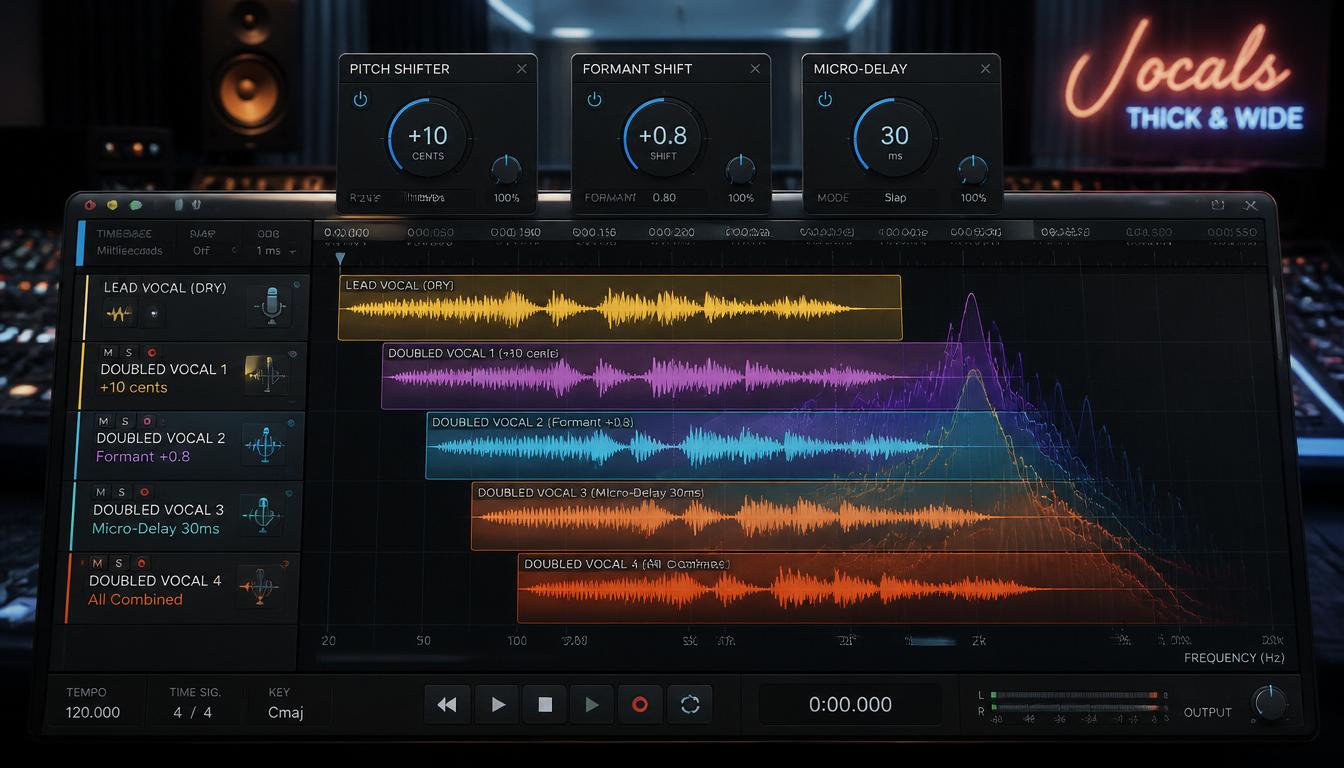Adjust the Output volume knob
This screenshot has width=1344, height=768.
point(1270,703)
